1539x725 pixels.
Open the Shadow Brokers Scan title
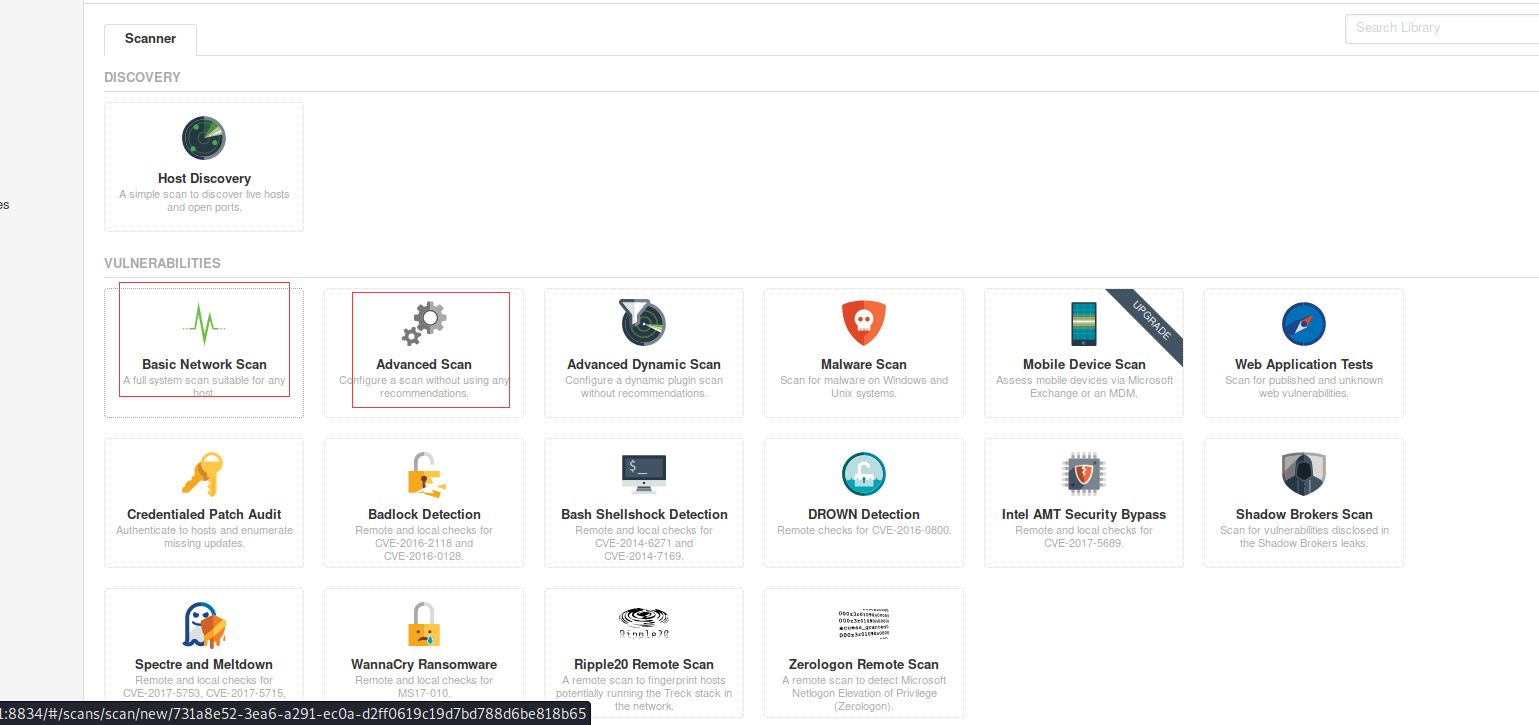point(1304,514)
